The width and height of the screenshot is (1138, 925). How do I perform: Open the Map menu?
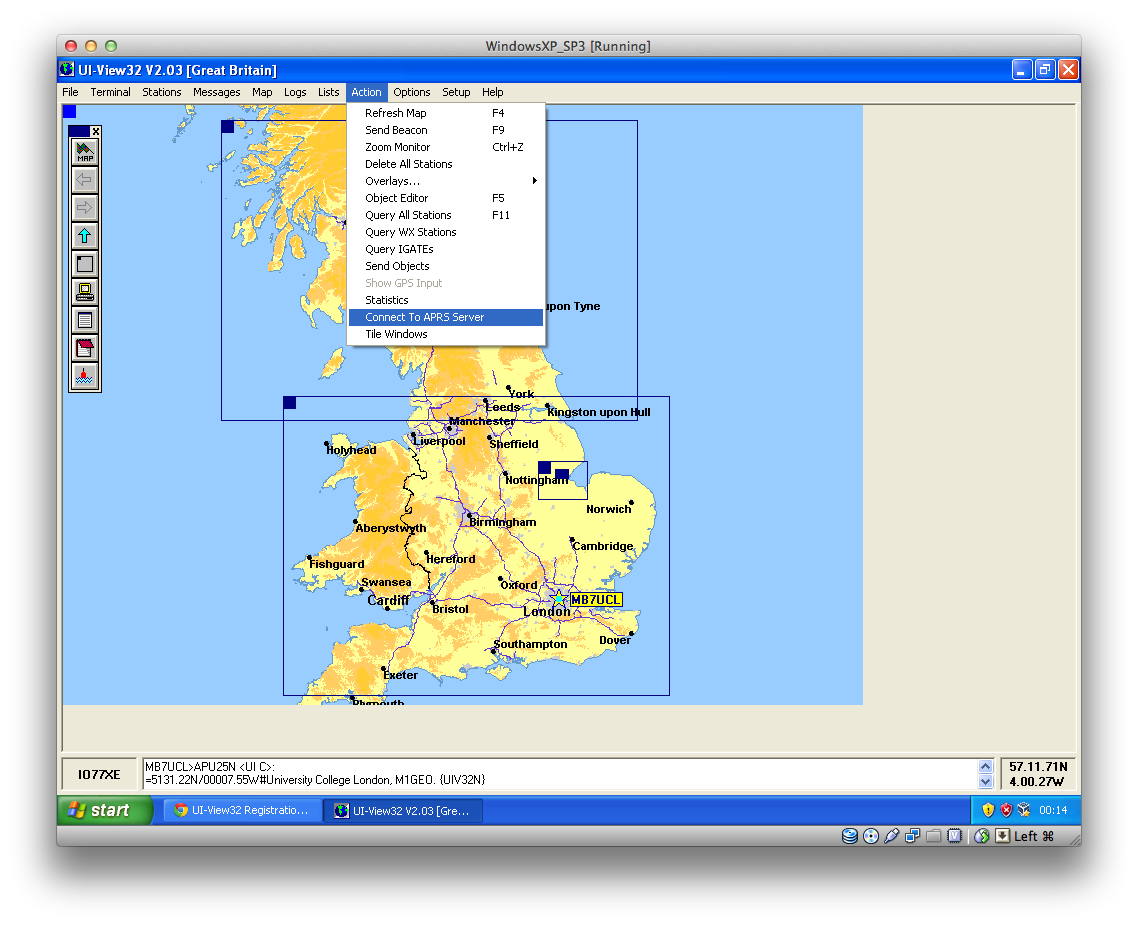(x=262, y=92)
